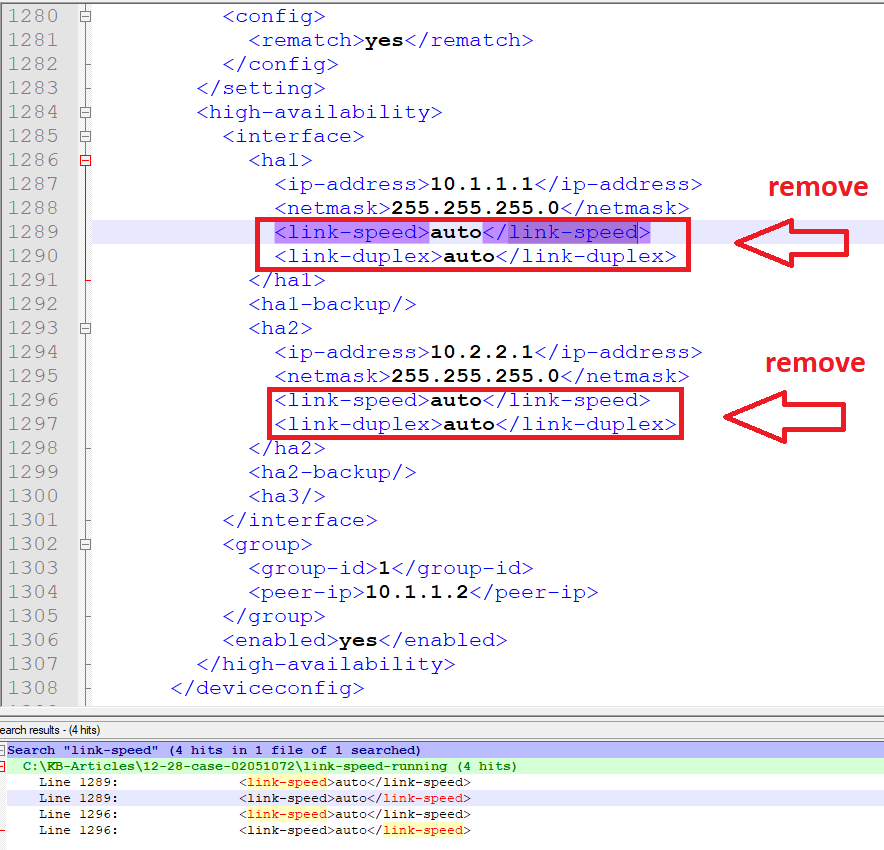Click line number 1296 in the margin

tap(33, 400)
